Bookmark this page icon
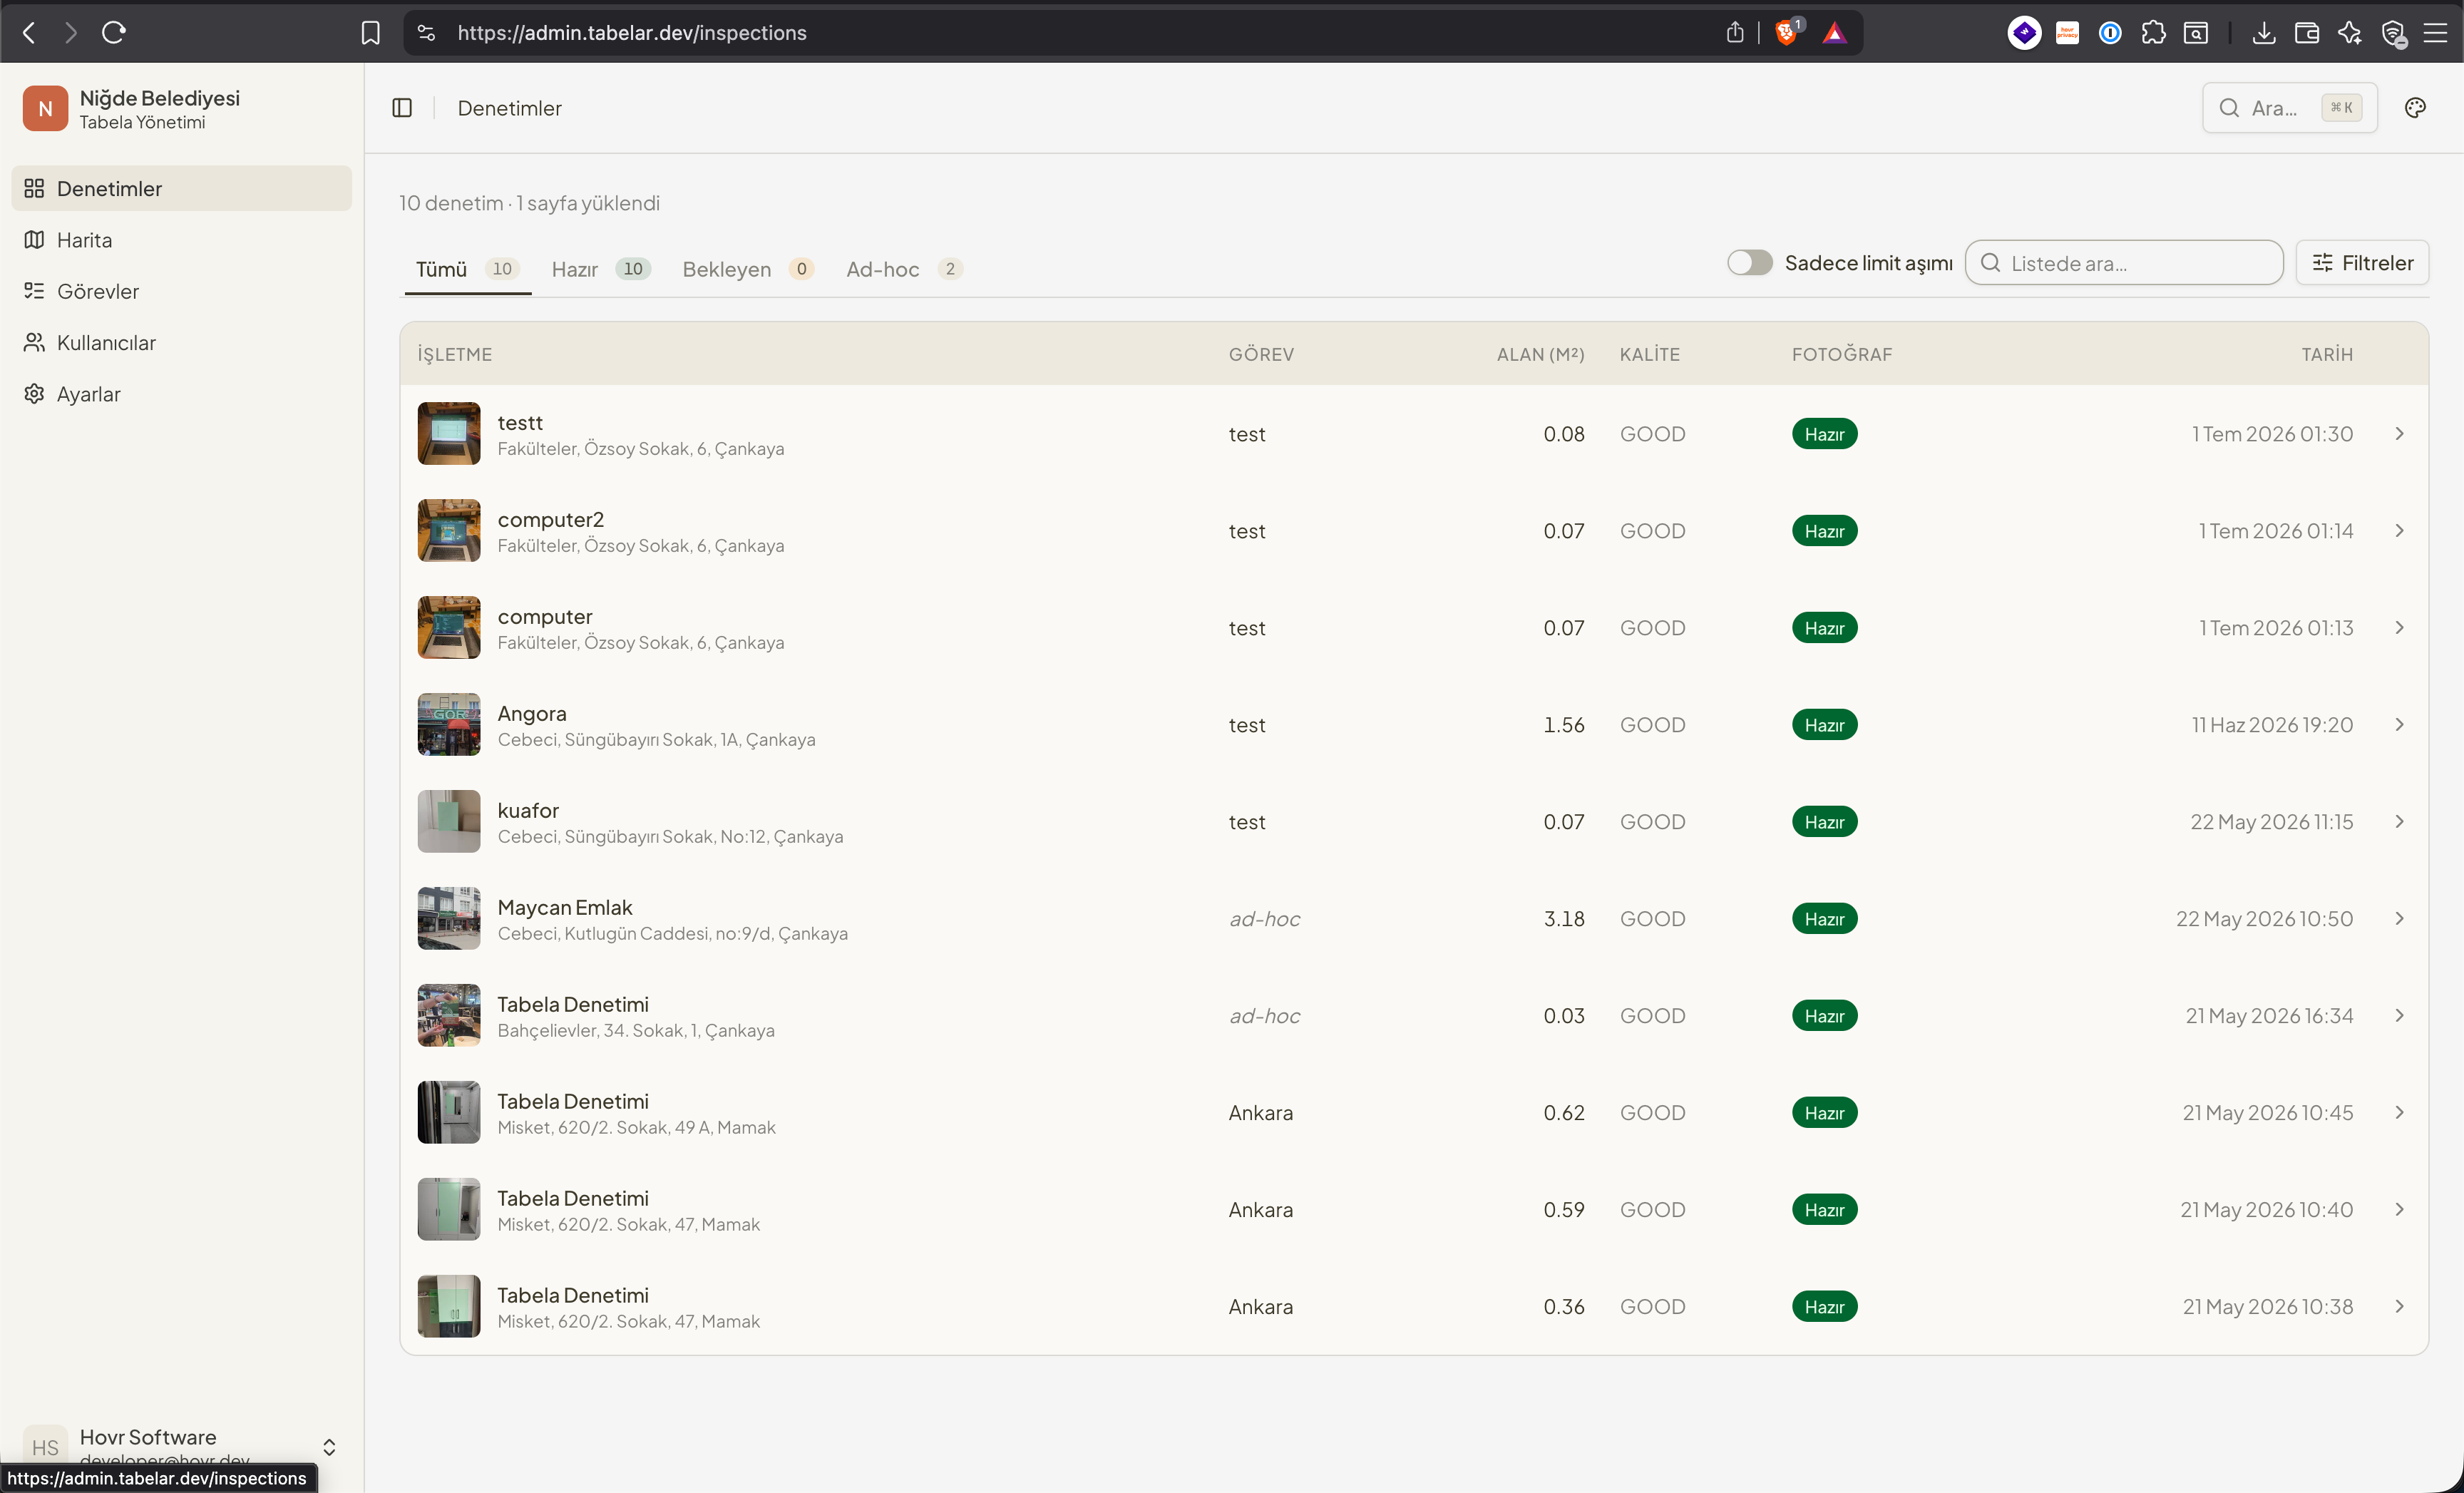Screen dimensions: 2464x1493 coord(371,33)
